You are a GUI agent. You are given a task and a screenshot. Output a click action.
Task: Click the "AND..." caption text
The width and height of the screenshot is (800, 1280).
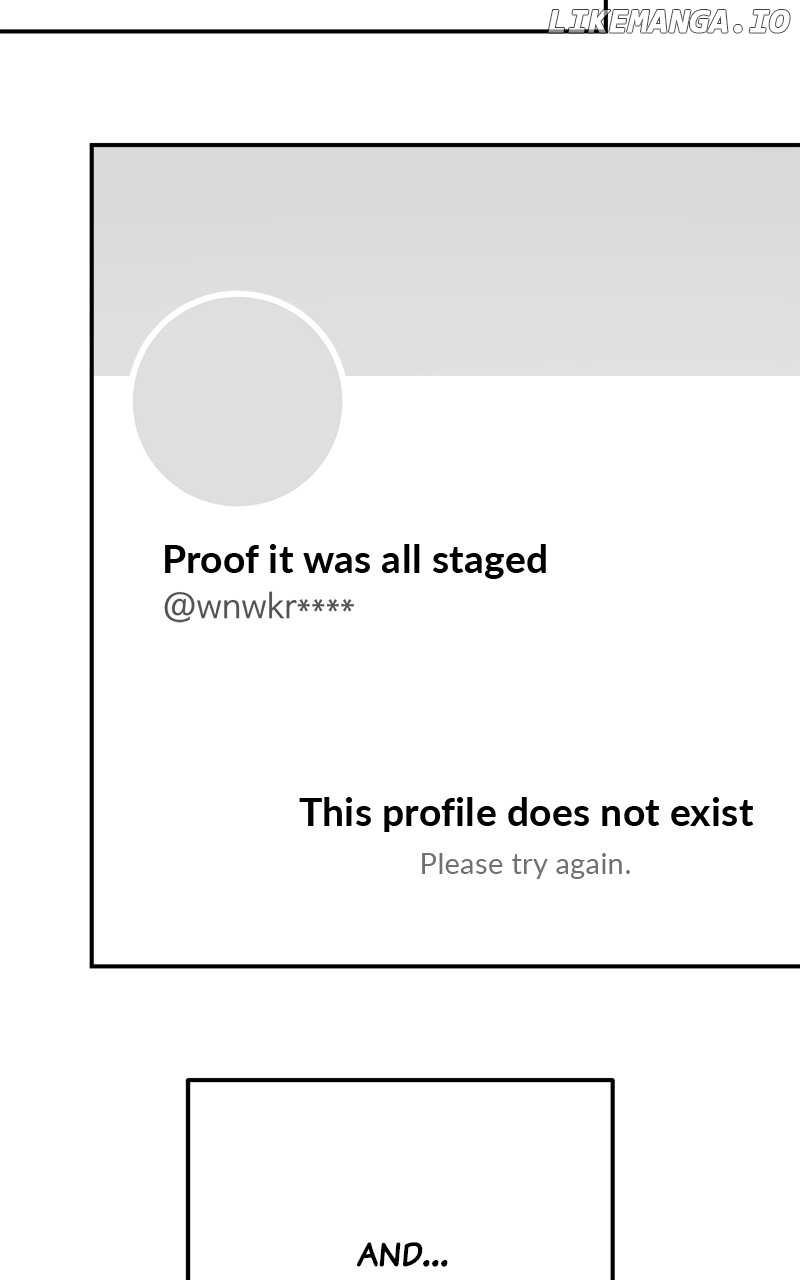pyautogui.click(x=402, y=1255)
